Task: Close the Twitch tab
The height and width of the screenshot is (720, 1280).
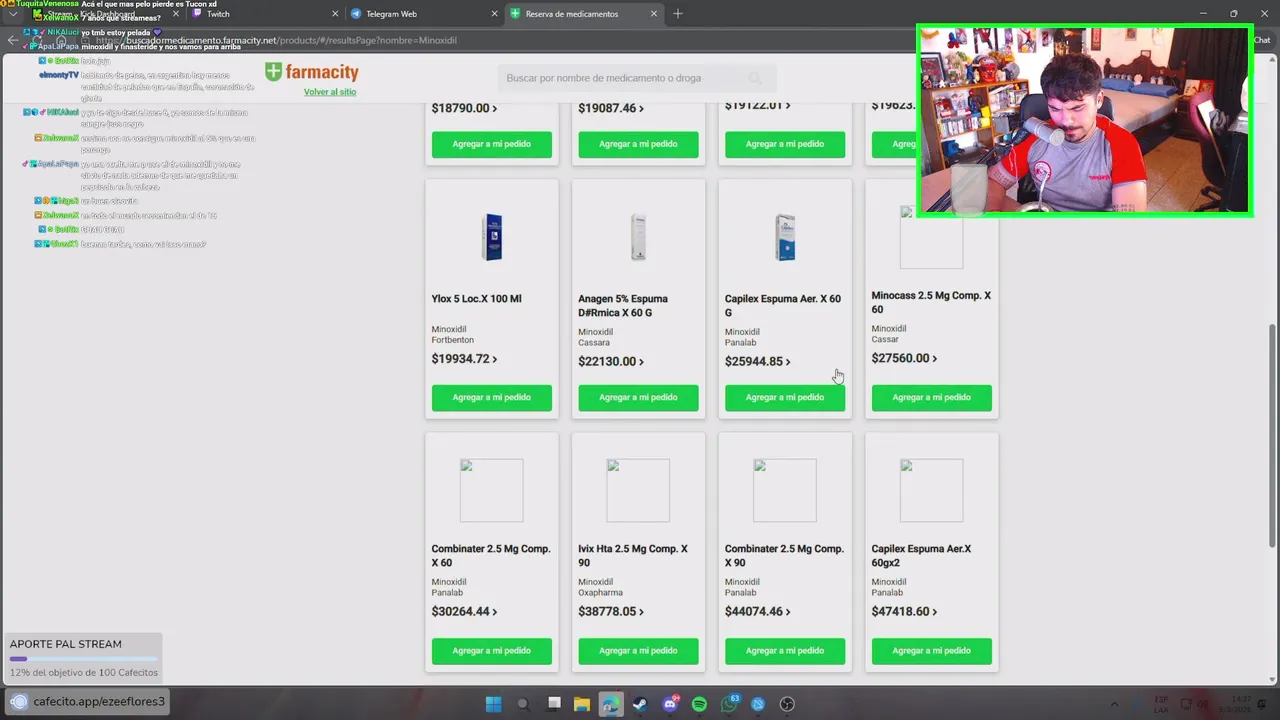Action: click(335, 14)
